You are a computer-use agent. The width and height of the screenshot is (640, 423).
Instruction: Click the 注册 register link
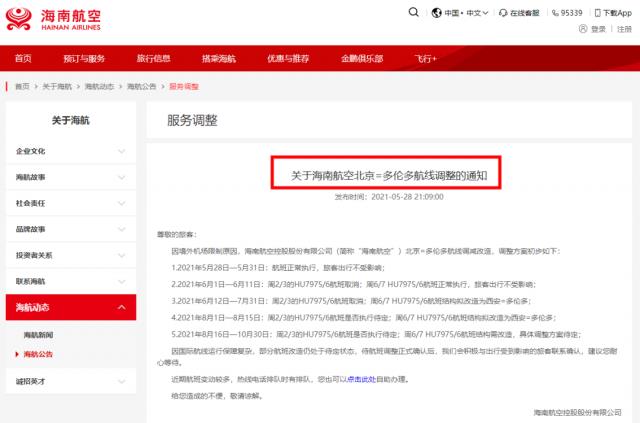(624, 30)
